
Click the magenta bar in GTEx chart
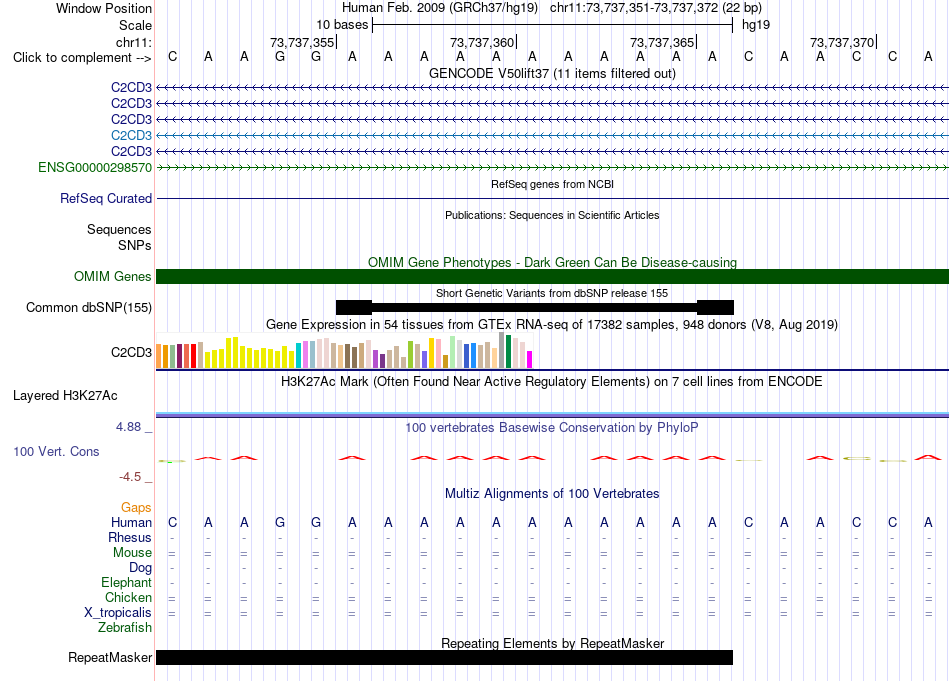tap(530, 359)
